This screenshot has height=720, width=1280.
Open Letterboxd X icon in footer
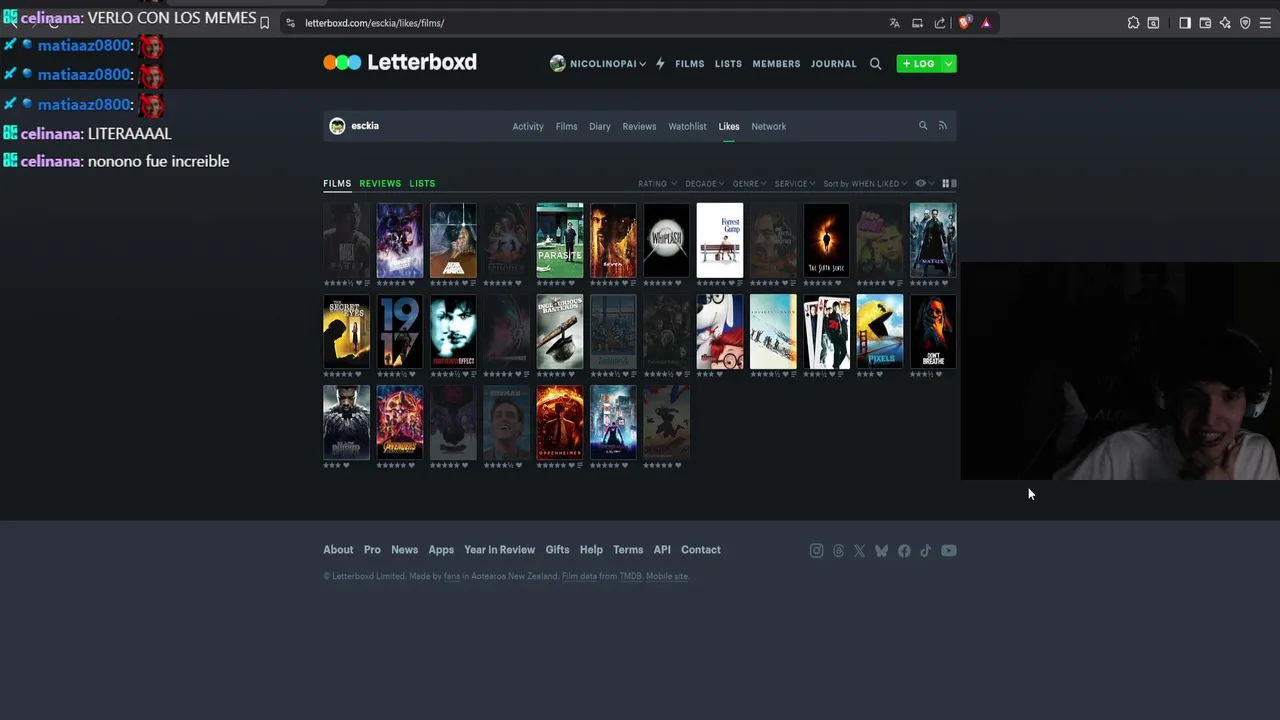(859, 551)
